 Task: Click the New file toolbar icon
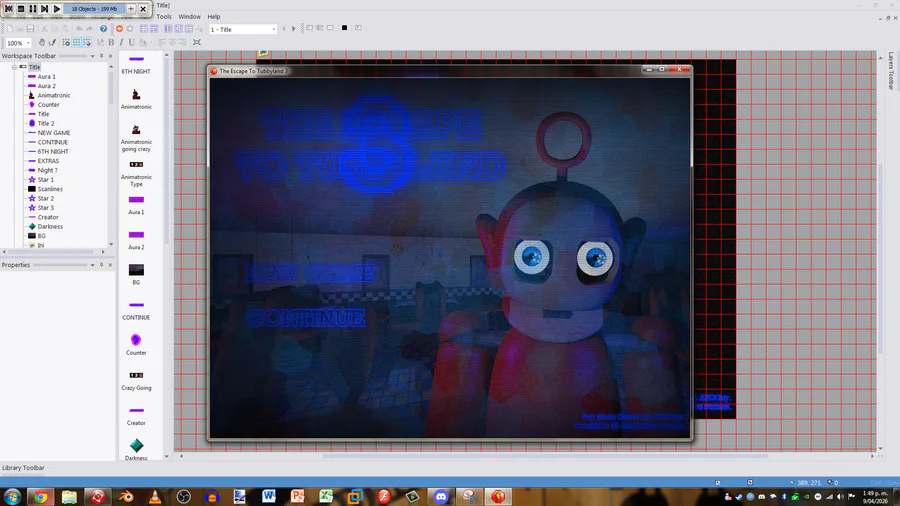pyautogui.click(x=10, y=29)
